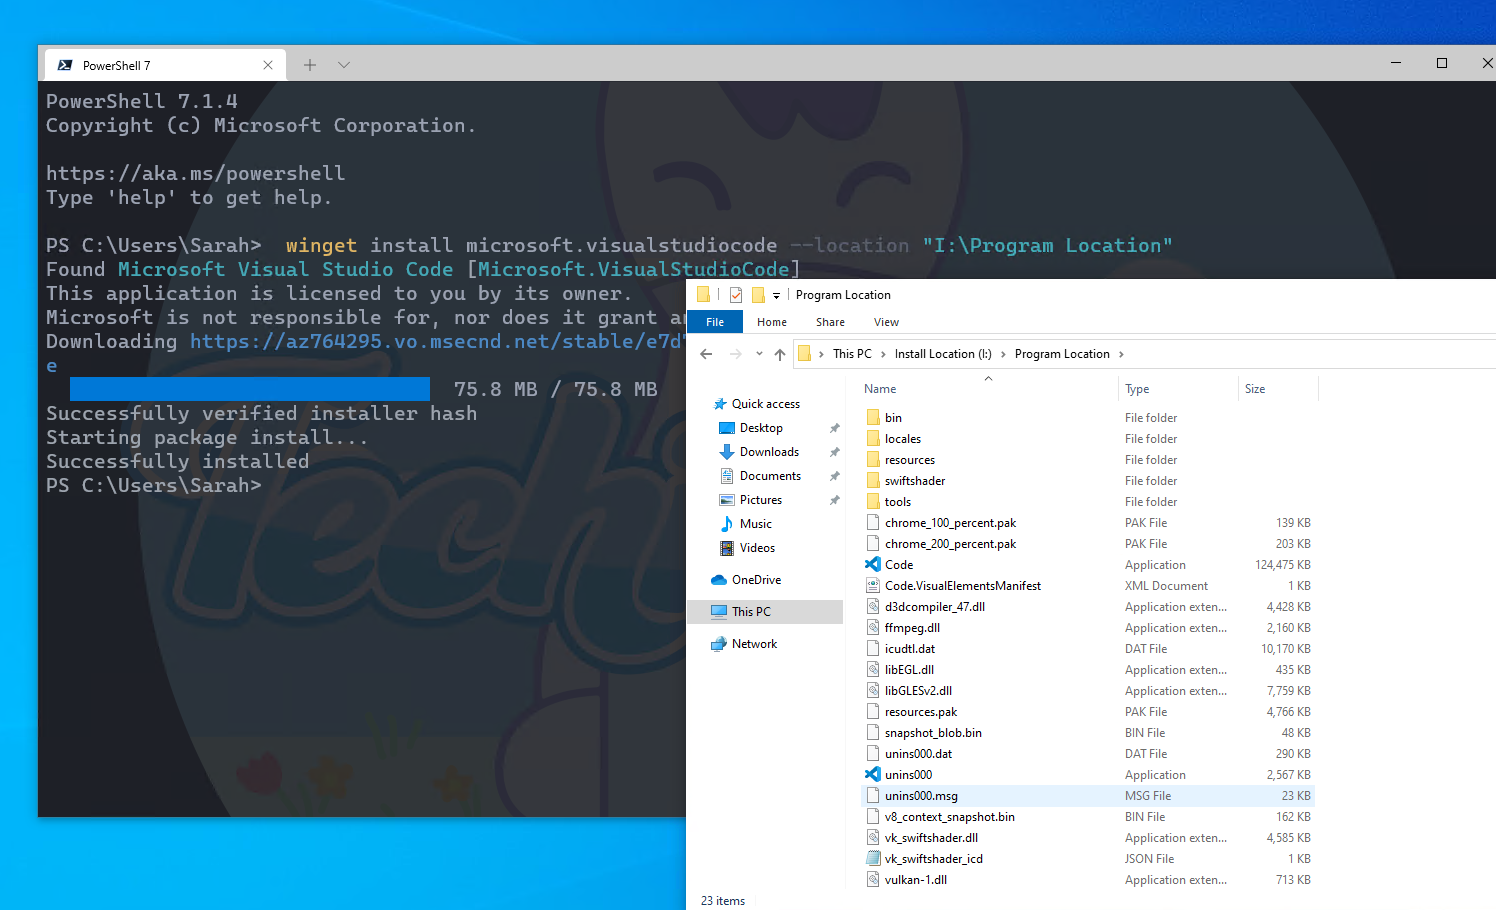
Task: Click the New Folder quick access icon
Action: tap(758, 294)
